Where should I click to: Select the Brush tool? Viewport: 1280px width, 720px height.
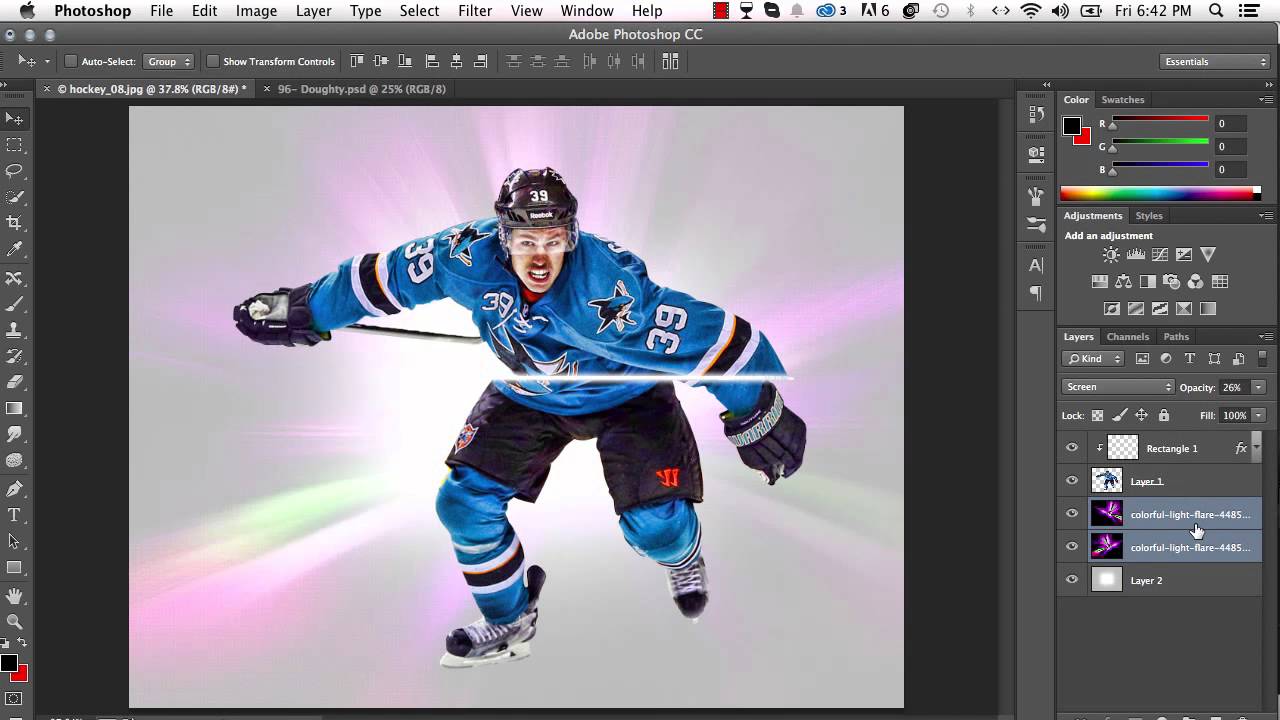(x=14, y=304)
